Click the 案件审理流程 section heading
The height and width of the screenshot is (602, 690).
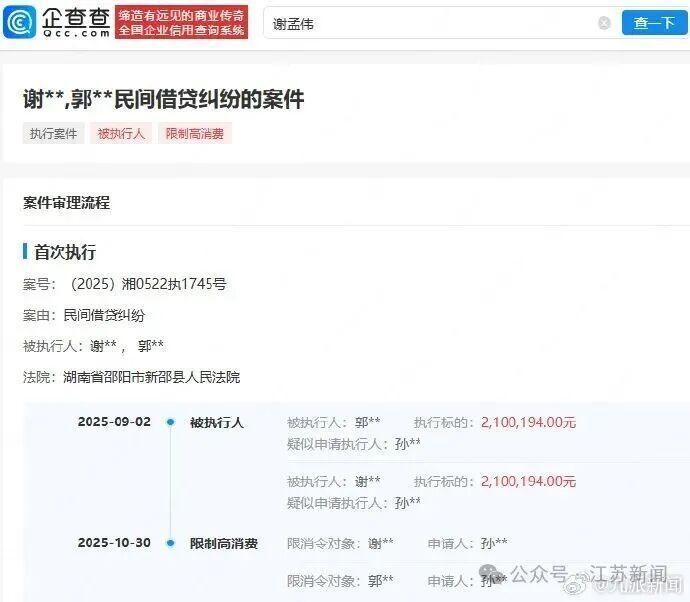pos(66,202)
